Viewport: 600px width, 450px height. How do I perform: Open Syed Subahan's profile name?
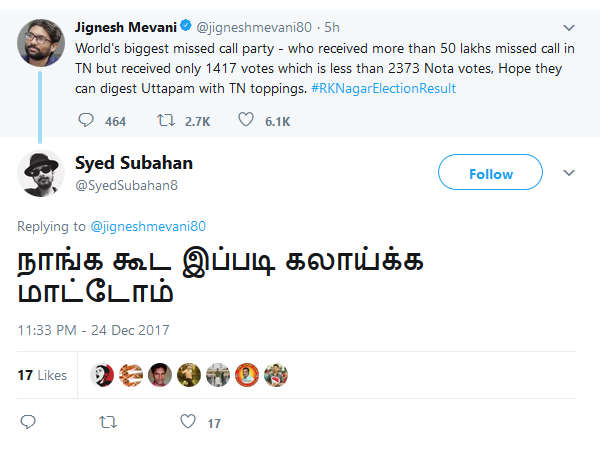[x=133, y=163]
